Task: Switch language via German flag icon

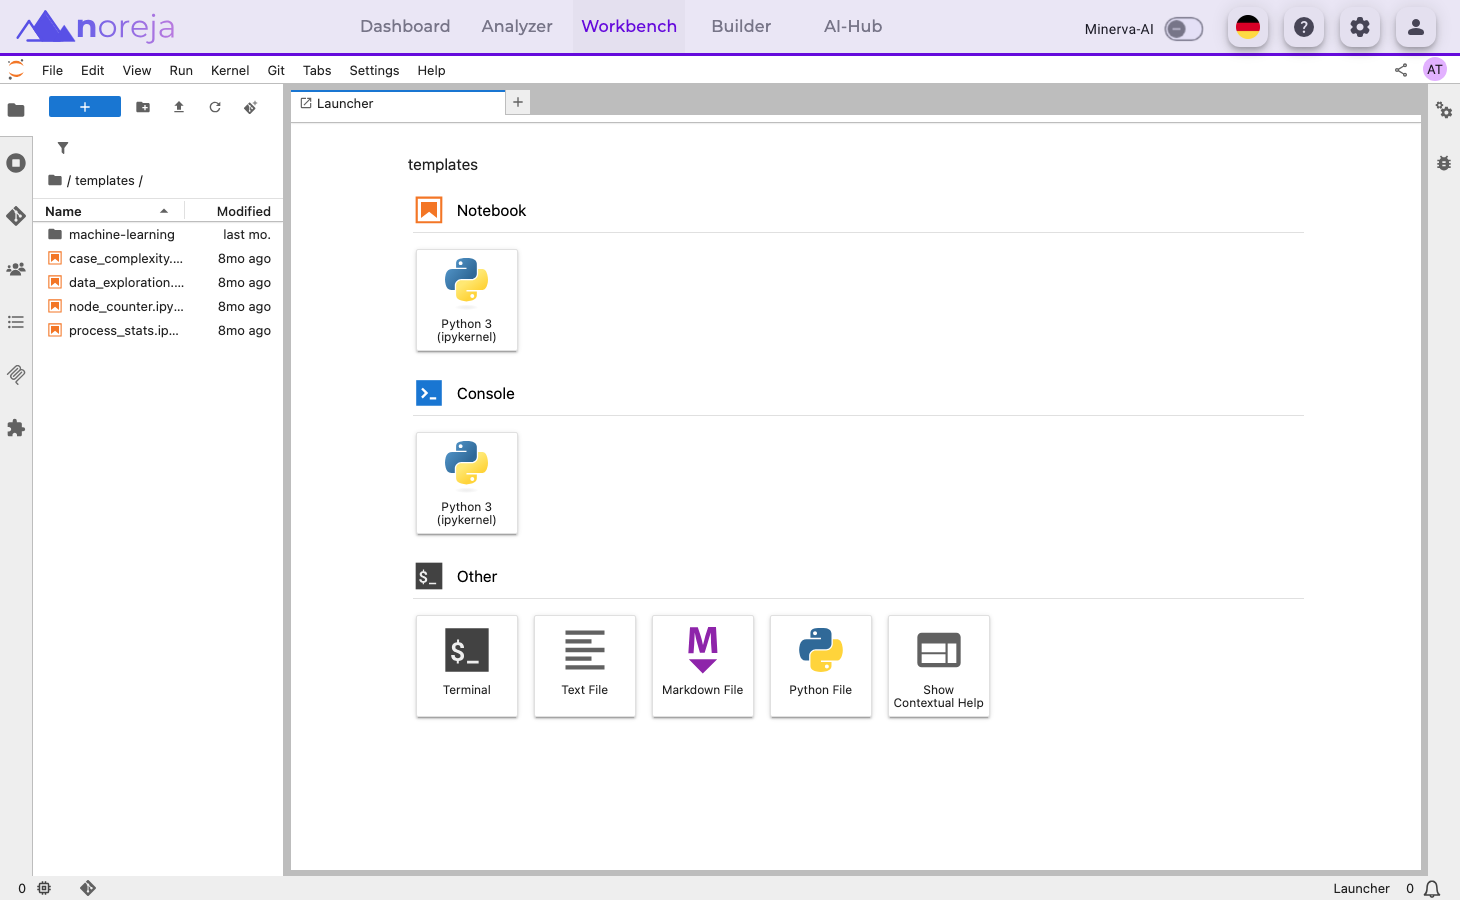Action: coord(1248,28)
